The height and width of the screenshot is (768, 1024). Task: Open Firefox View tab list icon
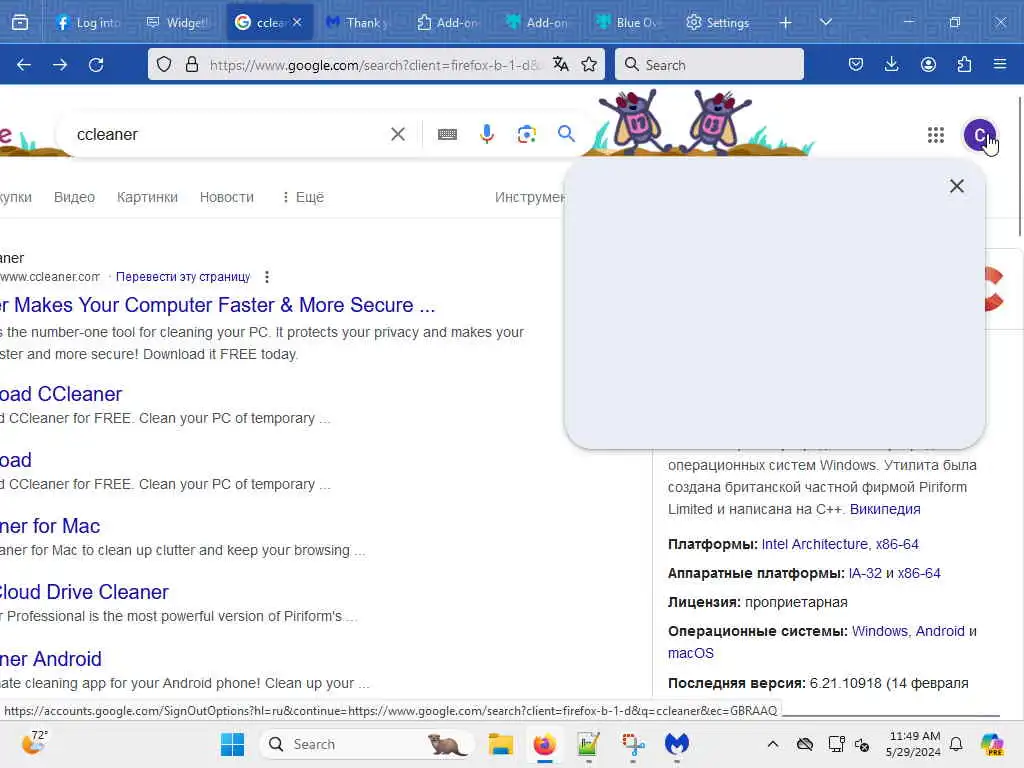[x=20, y=23]
